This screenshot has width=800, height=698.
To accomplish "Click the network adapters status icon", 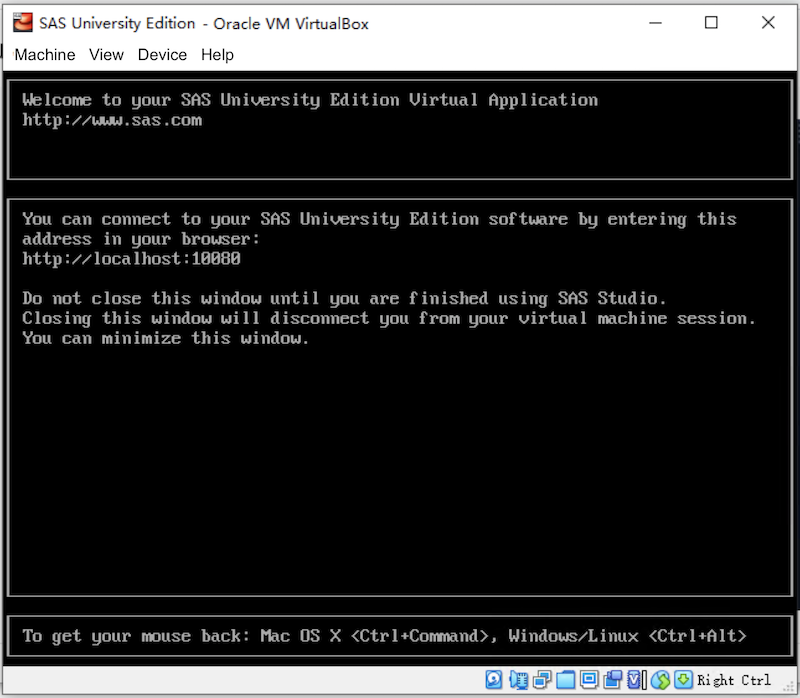I will pos(542,680).
